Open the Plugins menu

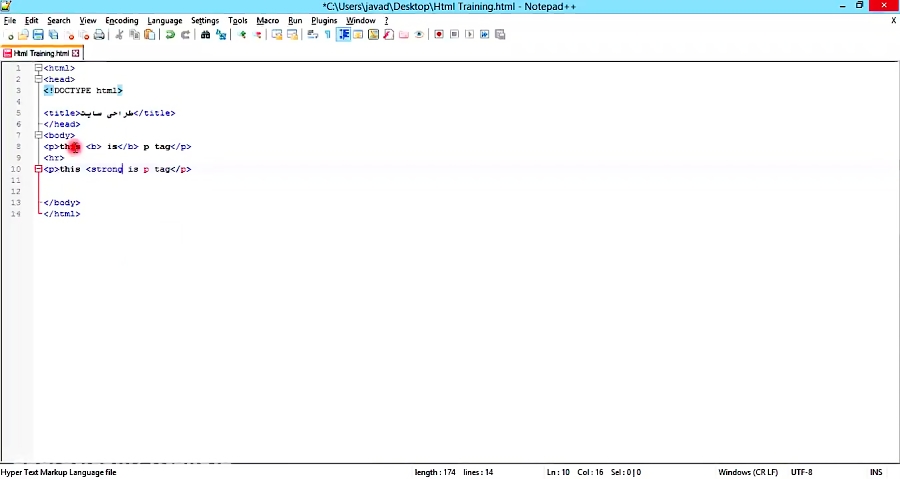[324, 20]
